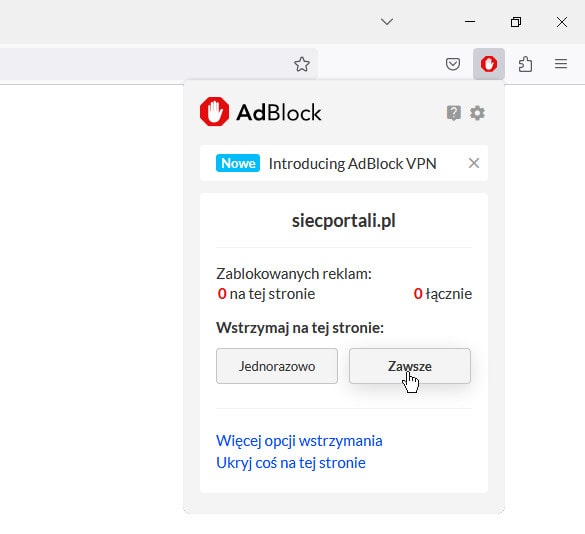585x534 pixels.
Task: Select Ukryj coś na tej stronie
Action: click(291, 463)
